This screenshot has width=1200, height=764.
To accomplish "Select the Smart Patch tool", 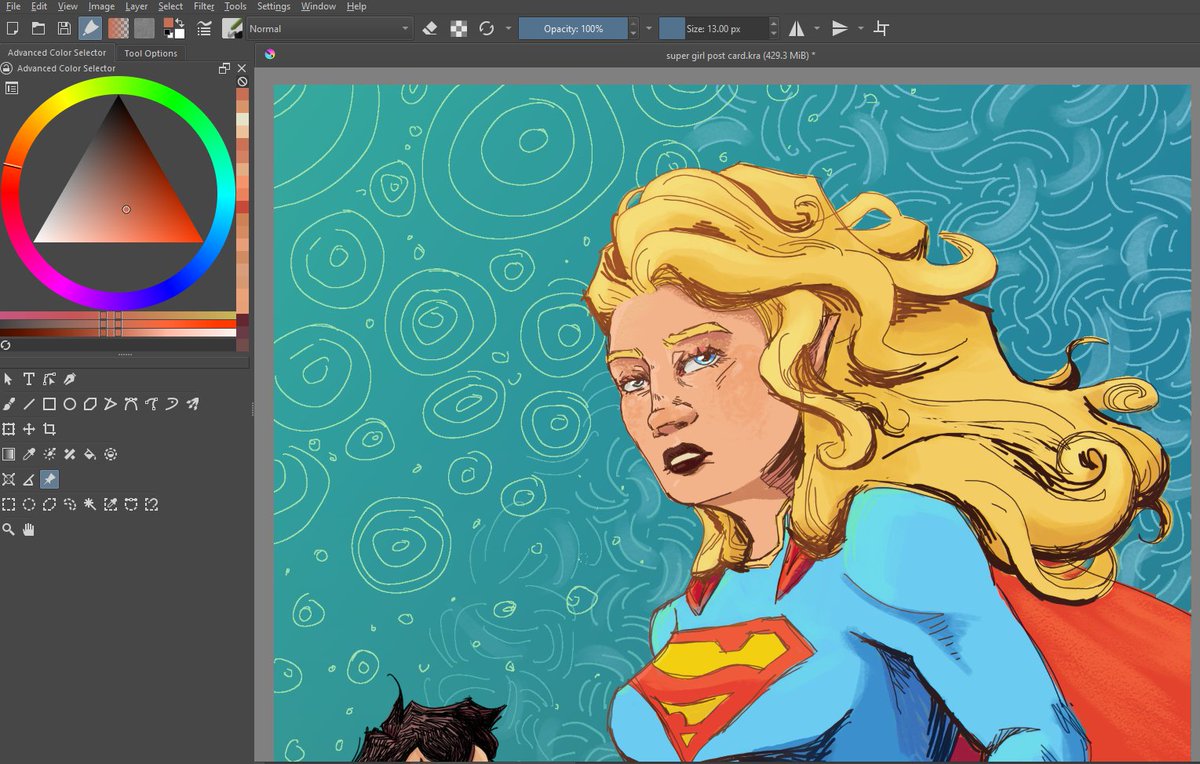I will 70,454.
